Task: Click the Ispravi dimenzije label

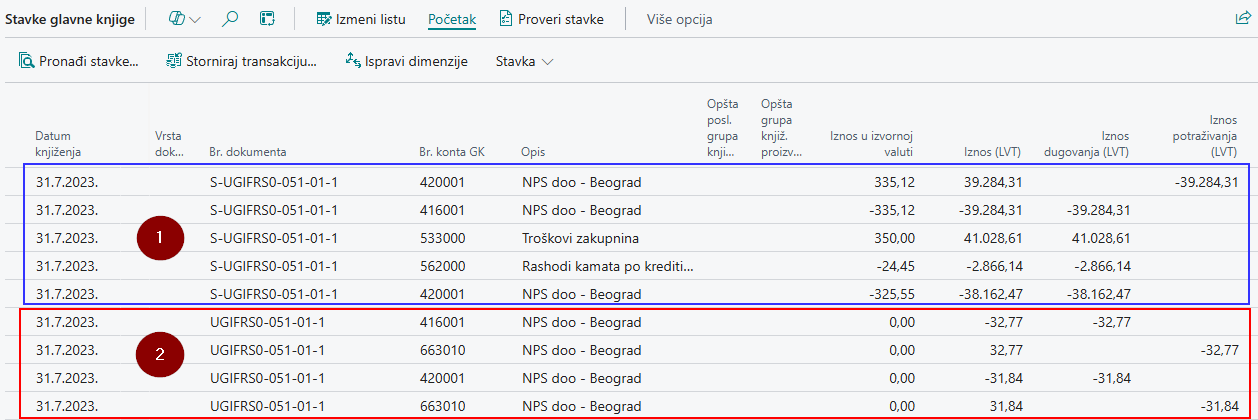Action: click(416, 61)
